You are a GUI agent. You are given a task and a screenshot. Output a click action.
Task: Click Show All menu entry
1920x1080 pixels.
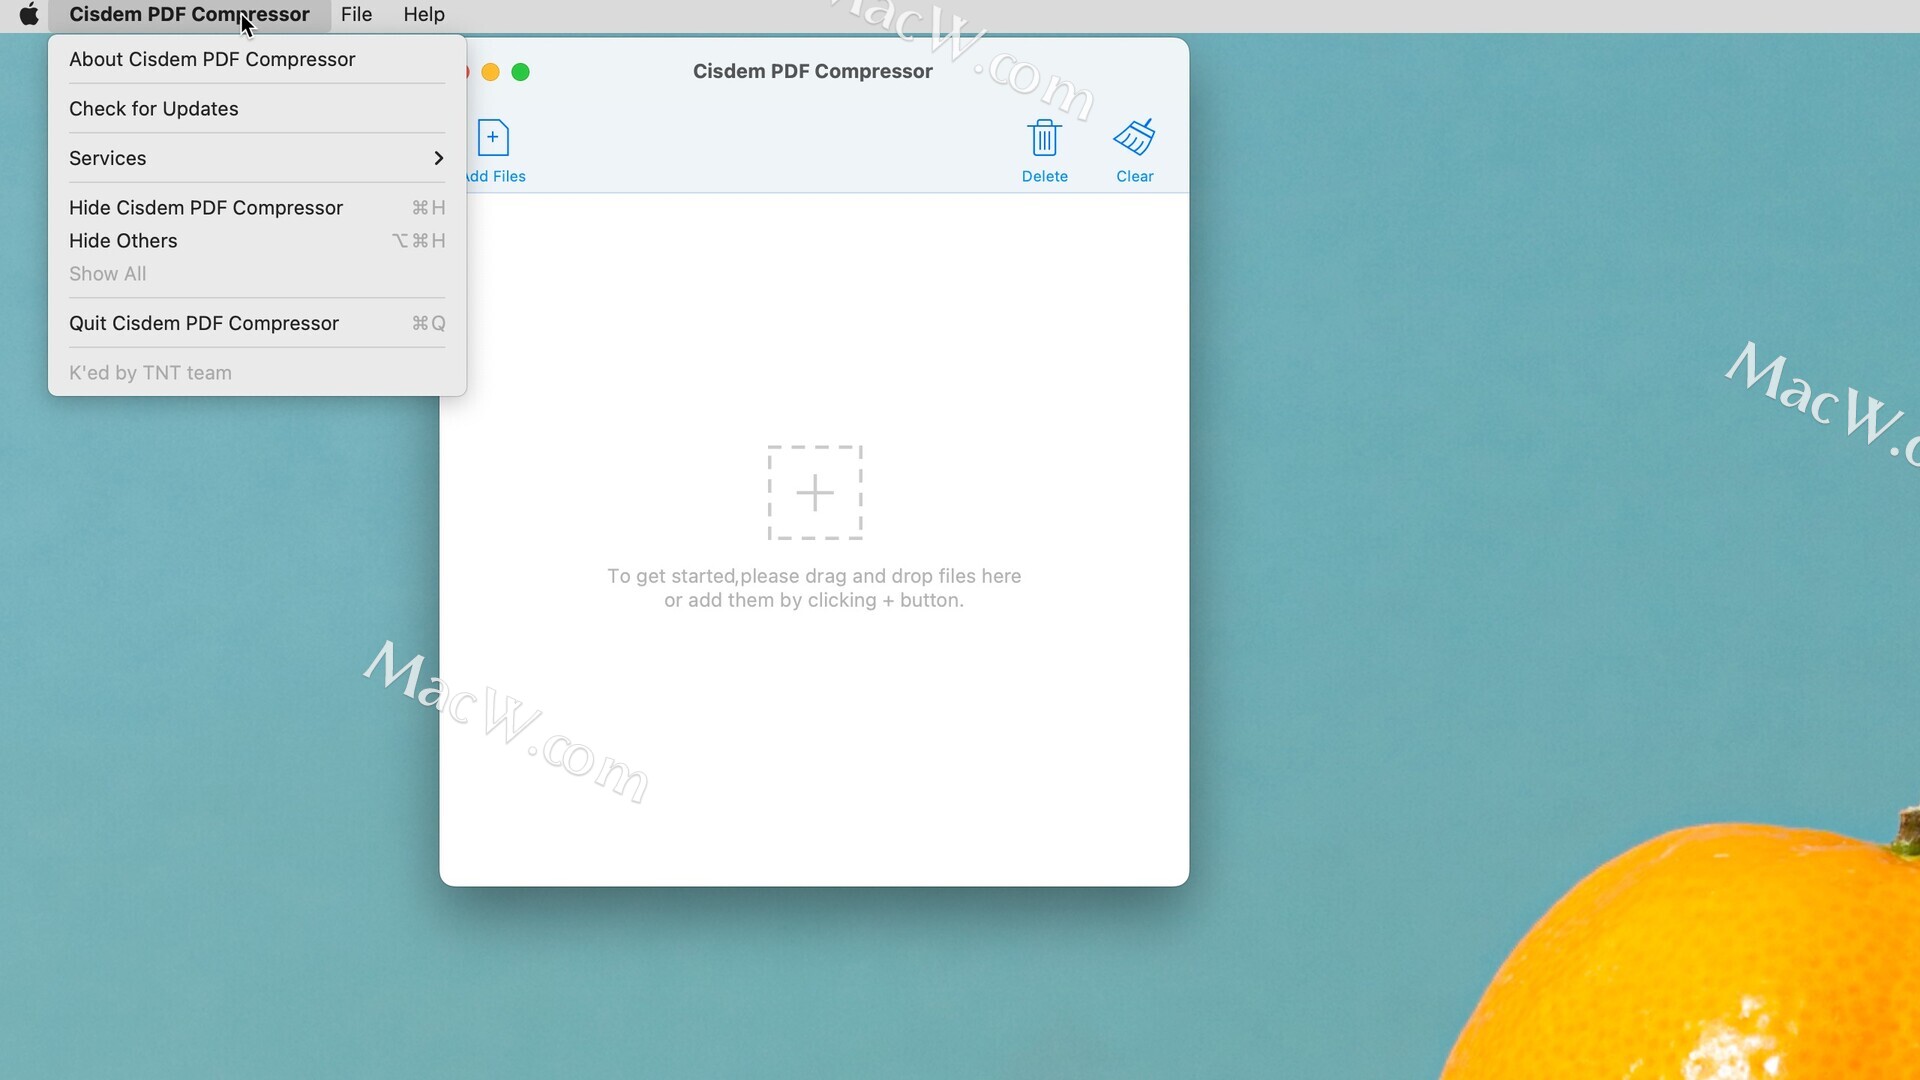pos(257,274)
